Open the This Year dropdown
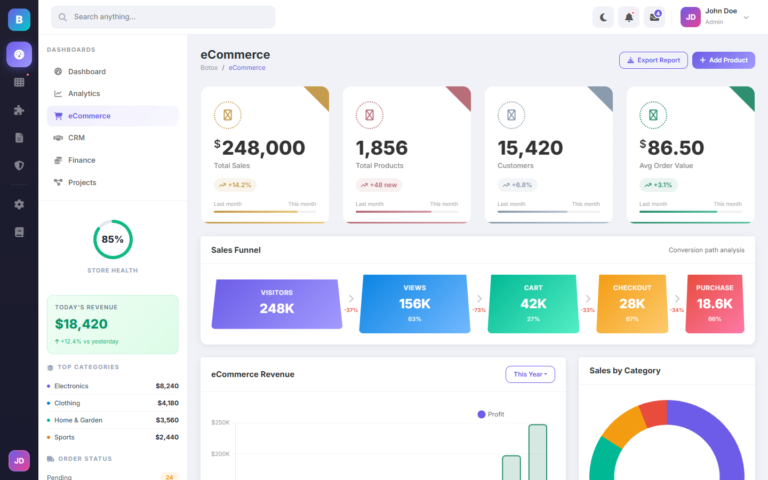 coord(530,374)
